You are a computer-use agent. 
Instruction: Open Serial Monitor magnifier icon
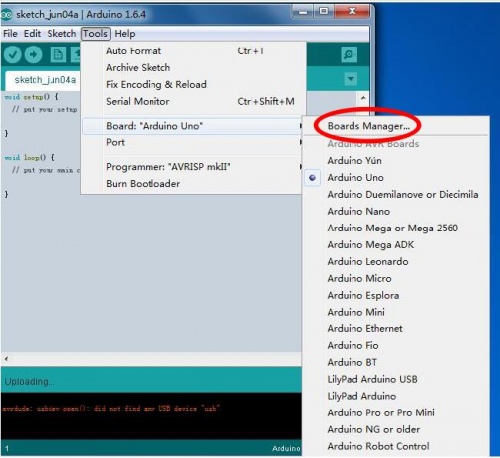pyautogui.click(x=349, y=54)
